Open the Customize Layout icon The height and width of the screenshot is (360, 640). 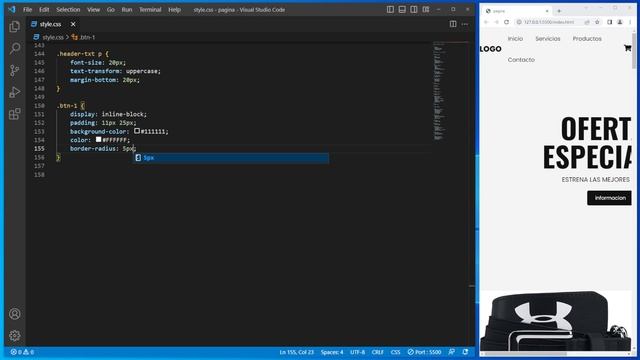point(426,9)
